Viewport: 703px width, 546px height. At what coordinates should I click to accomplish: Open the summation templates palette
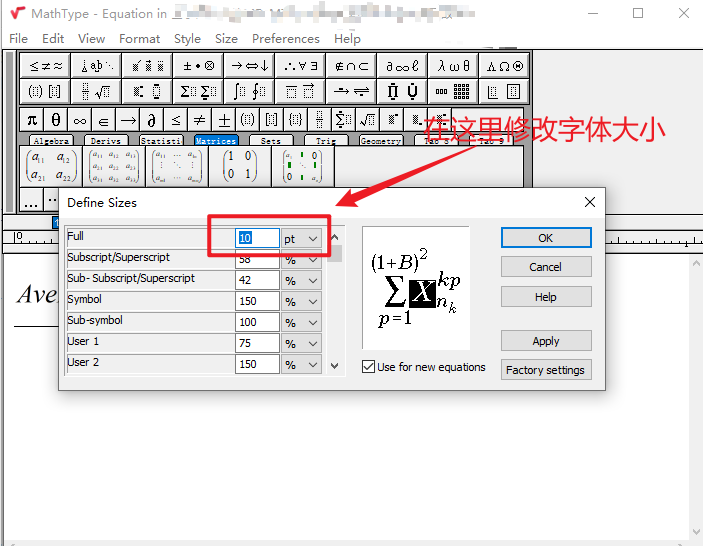pos(199,91)
